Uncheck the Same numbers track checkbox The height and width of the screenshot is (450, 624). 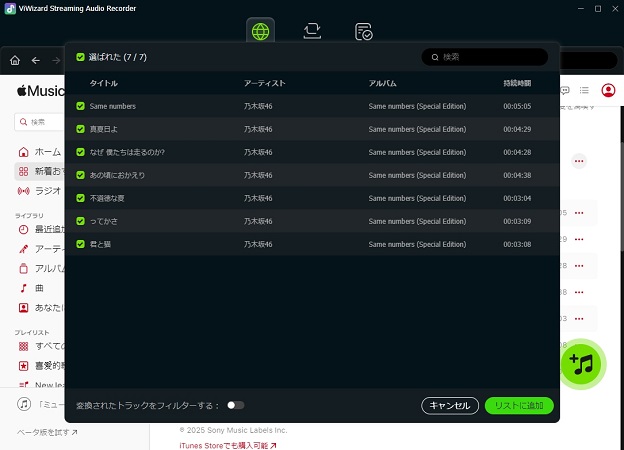(80, 106)
